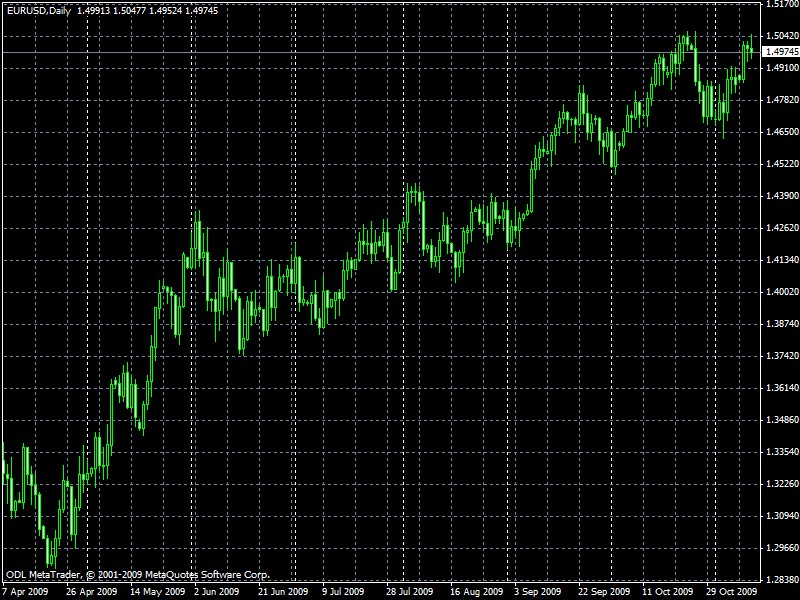Click the 29 Oct 2009 date label
Image resolution: width=800 pixels, height=600 pixels.
pyautogui.click(x=732, y=592)
